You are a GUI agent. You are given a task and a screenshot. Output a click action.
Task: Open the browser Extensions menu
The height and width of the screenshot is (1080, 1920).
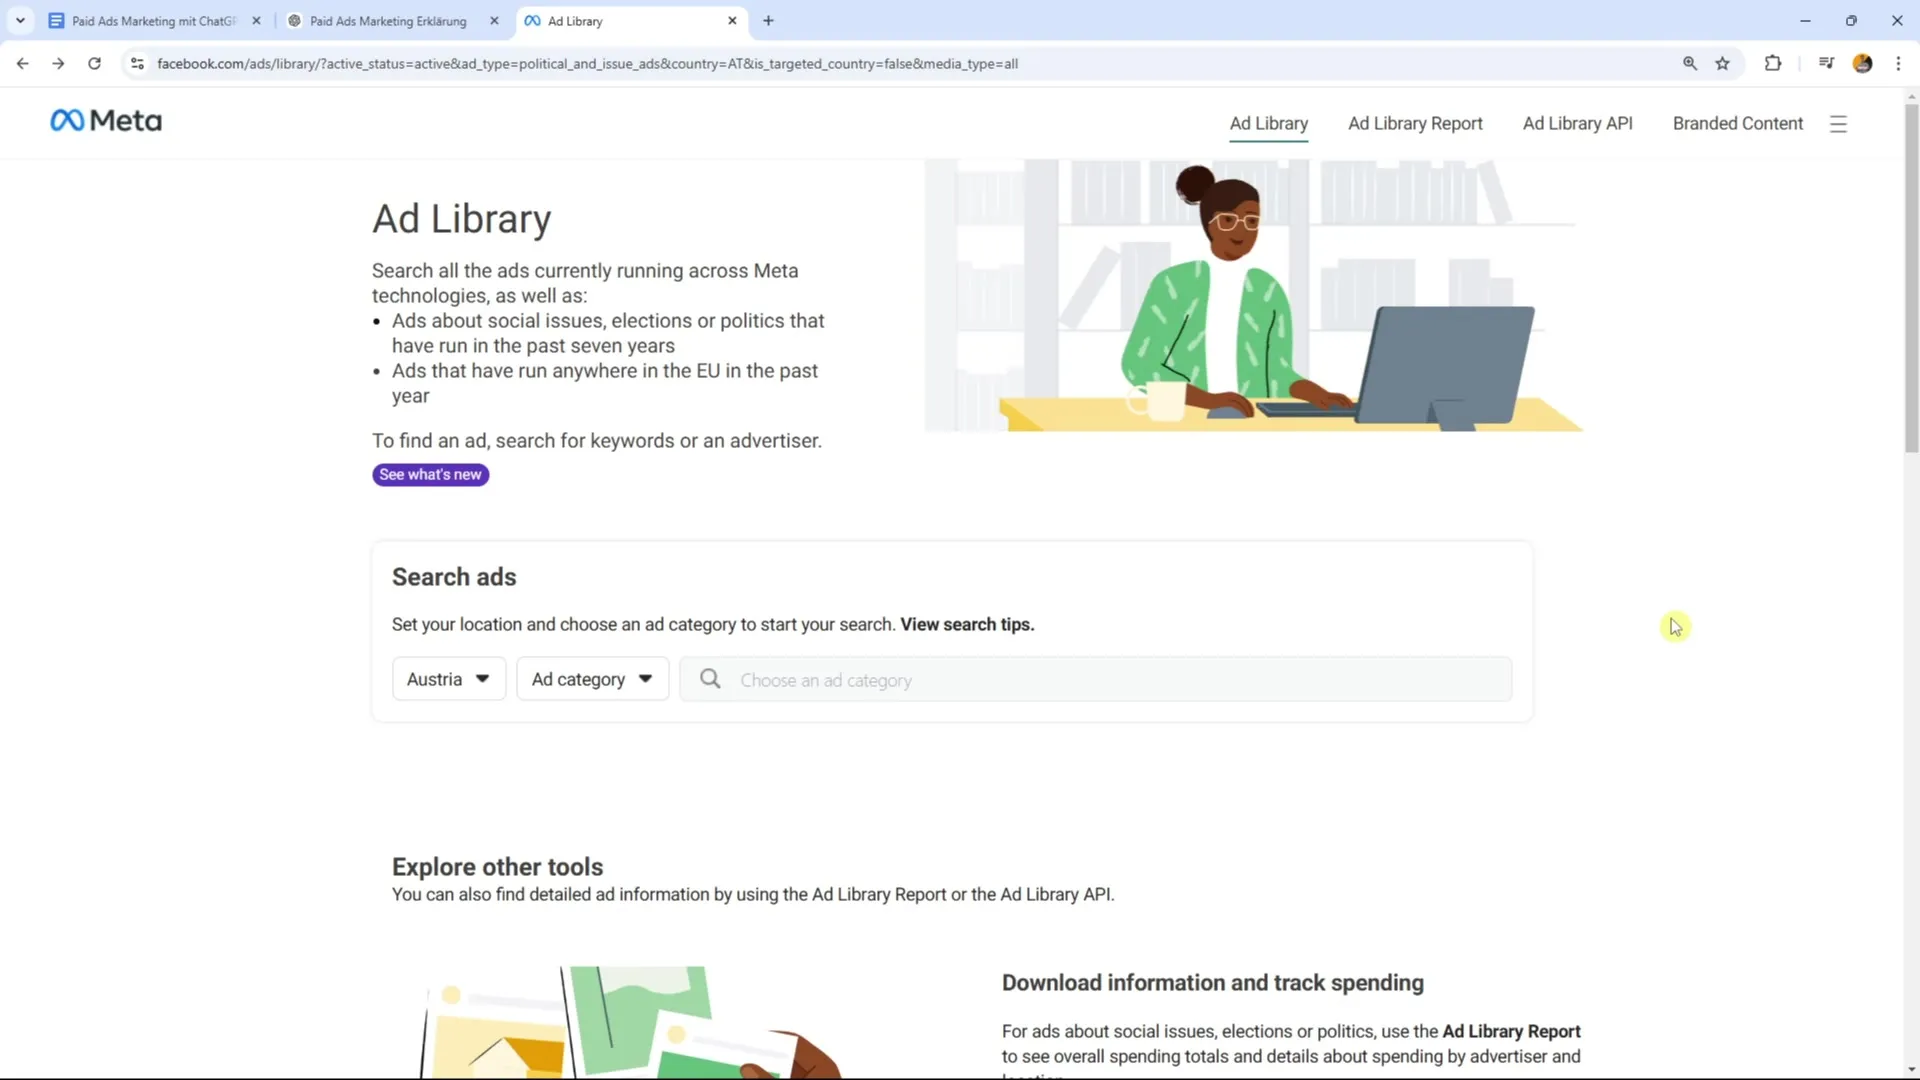click(x=1773, y=63)
